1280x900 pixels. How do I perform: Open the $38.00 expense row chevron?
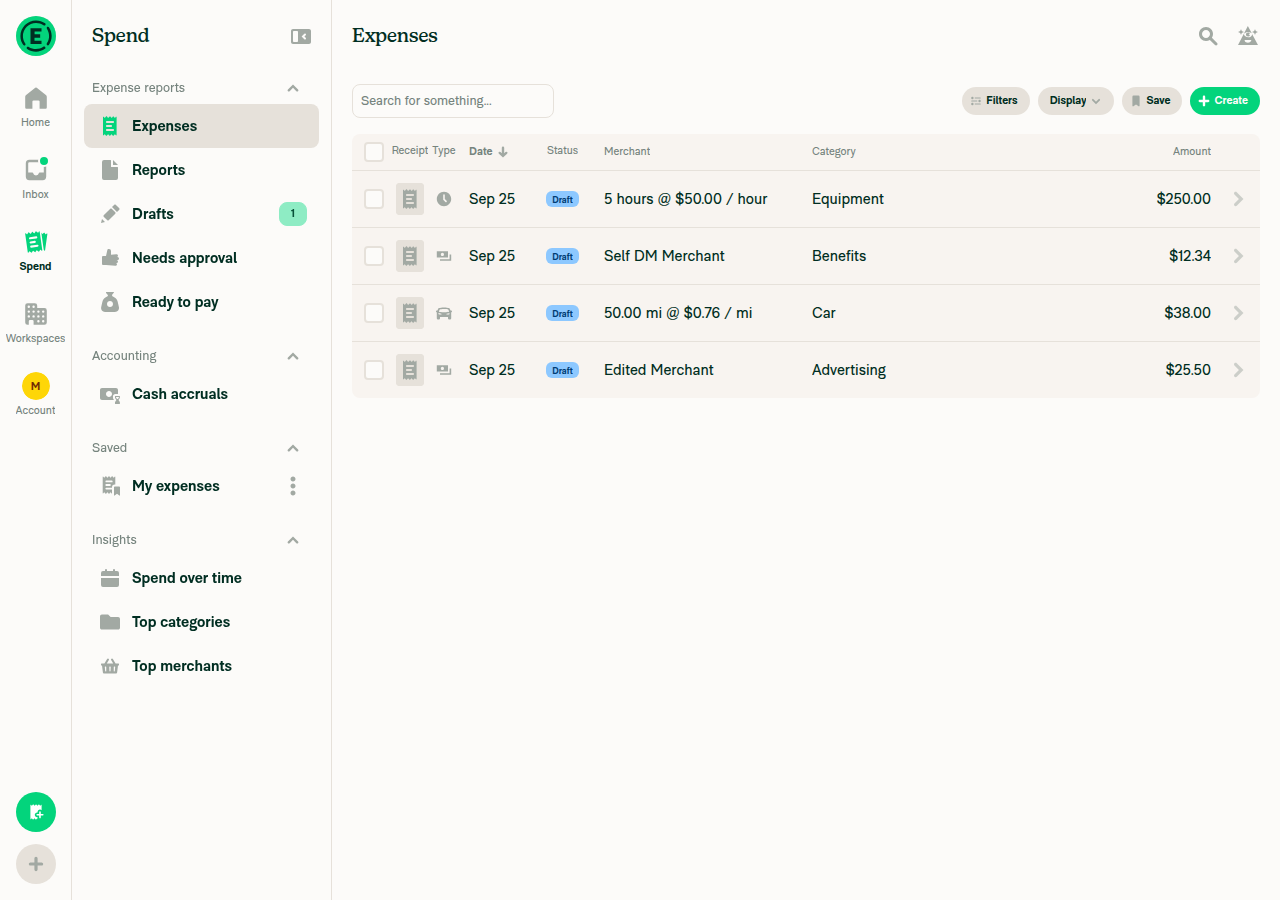[x=1238, y=313]
